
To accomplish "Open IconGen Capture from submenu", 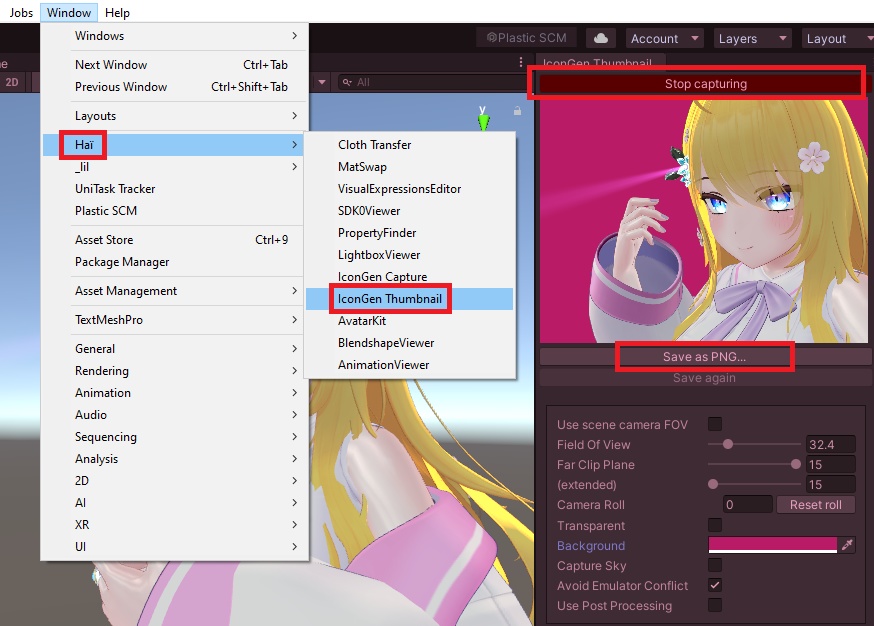I will coord(410,277).
